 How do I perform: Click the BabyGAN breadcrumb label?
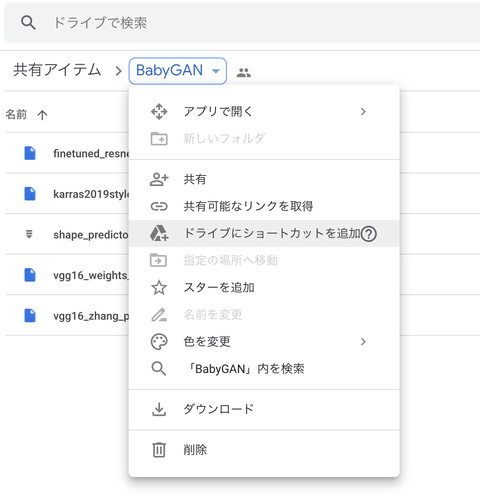click(169, 70)
